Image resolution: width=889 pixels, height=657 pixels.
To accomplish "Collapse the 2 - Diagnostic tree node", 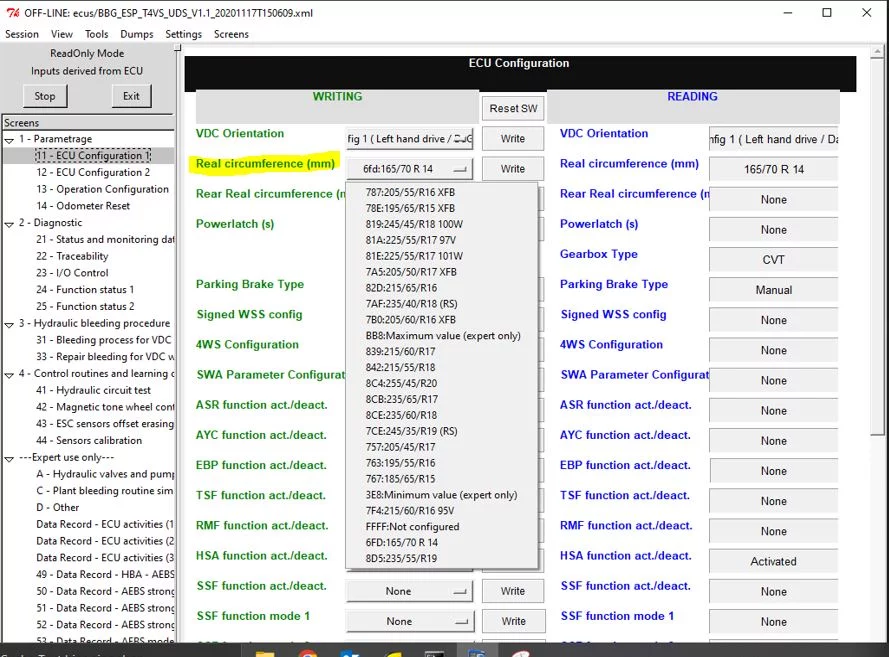I will [9, 223].
